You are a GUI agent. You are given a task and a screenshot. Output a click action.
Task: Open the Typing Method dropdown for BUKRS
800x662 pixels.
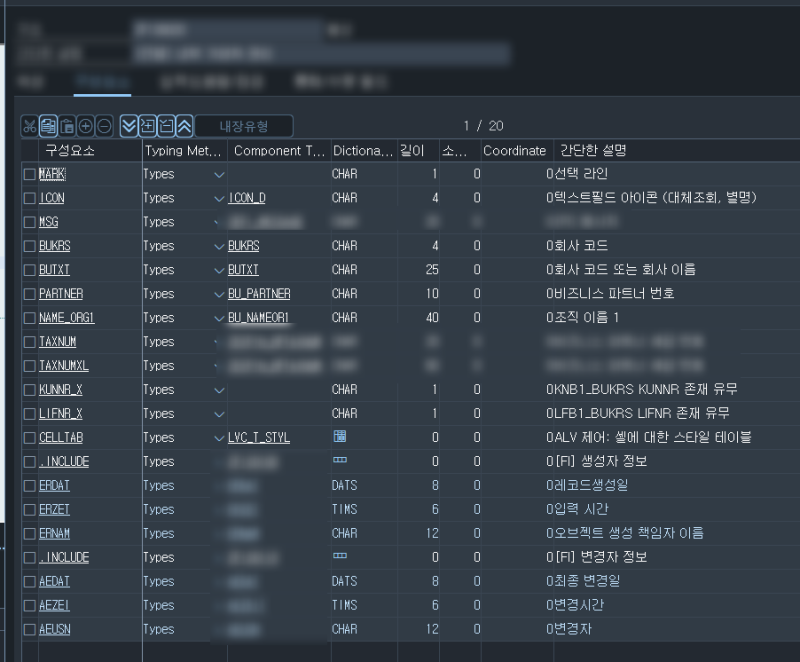[x=218, y=246]
